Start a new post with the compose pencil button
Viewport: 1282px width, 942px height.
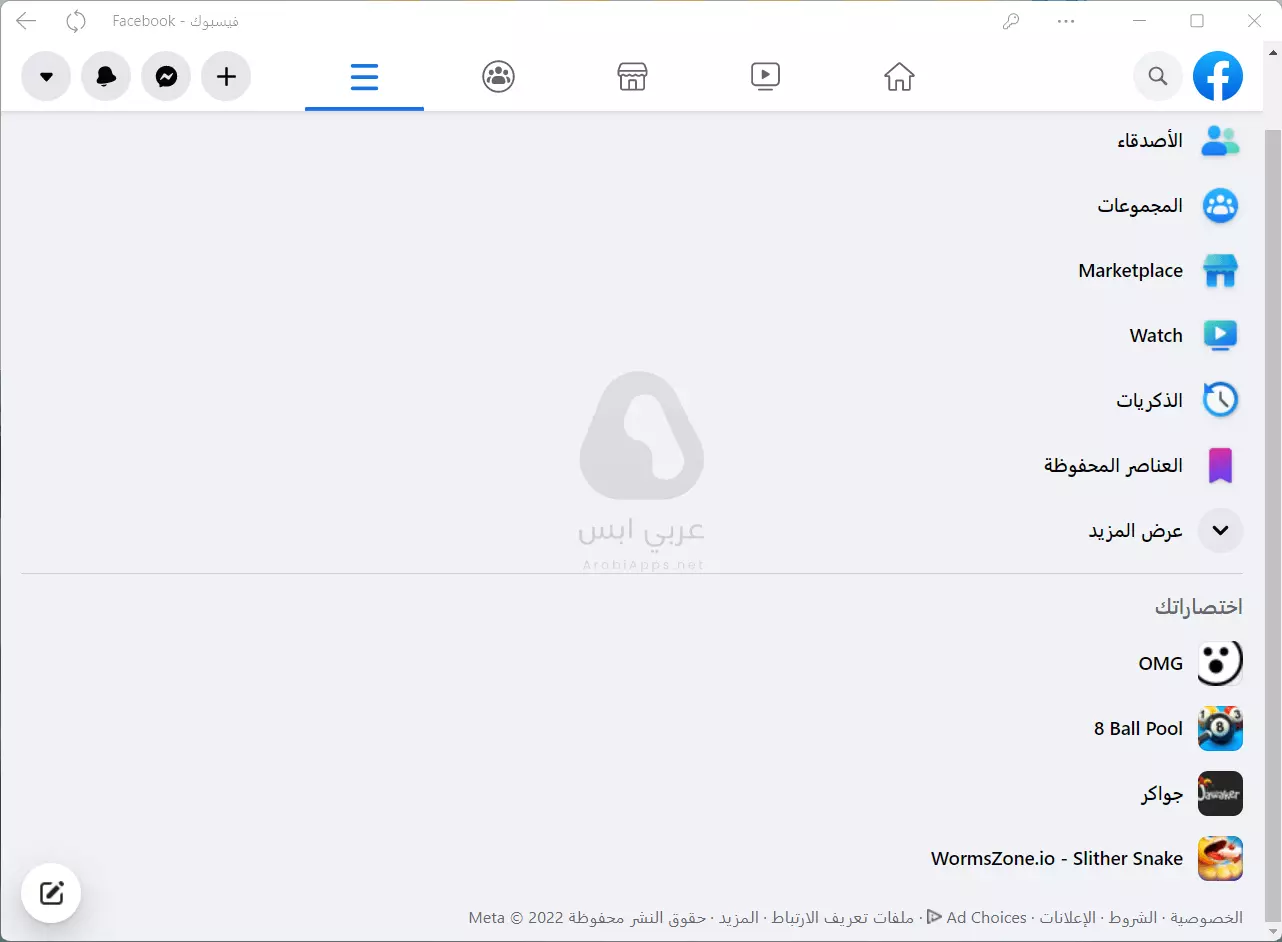(x=51, y=892)
